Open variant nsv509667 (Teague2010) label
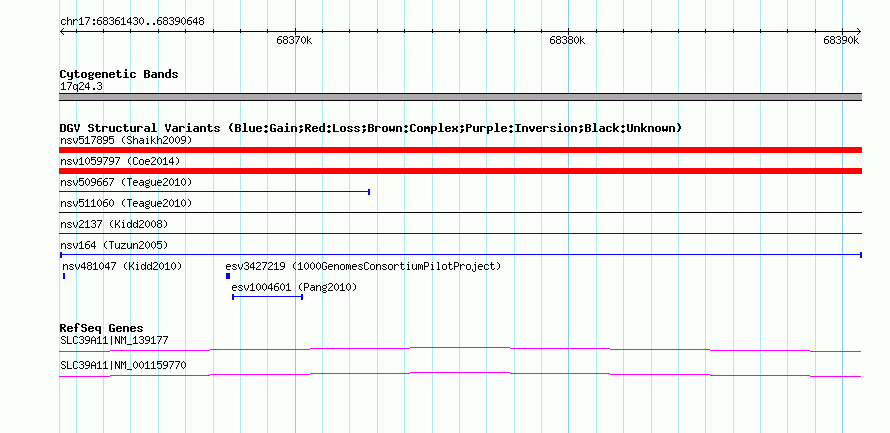The height and width of the screenshot is (433, 890). (126, 182)
